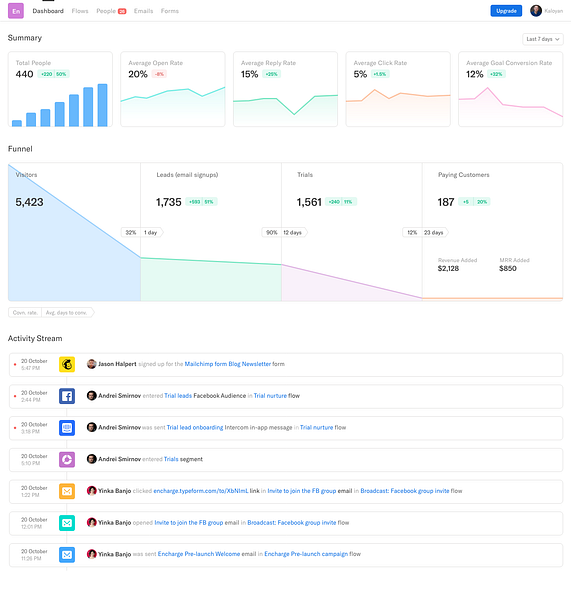Click the Encharge "En" logo icon
Image resolution: width=571 pixels, height=600 pixels.
16,11
